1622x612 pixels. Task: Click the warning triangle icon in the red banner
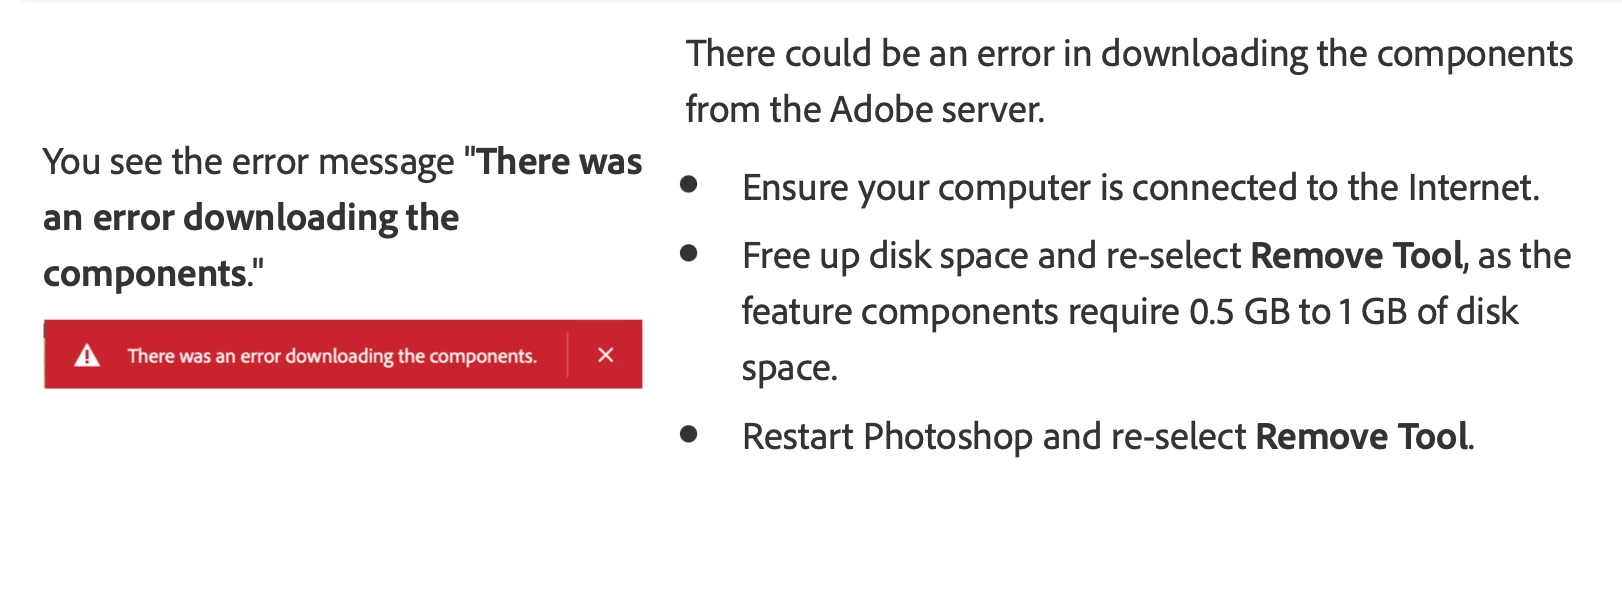[87, 355]
